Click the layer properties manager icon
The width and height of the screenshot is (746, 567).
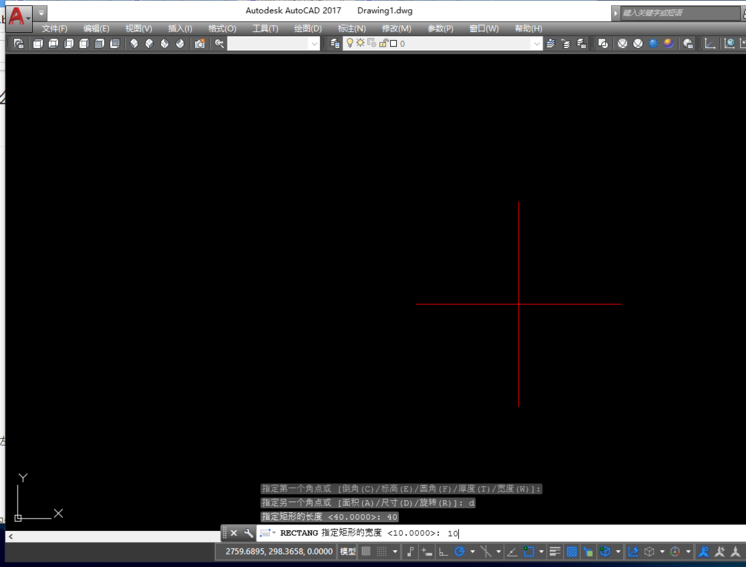click(335, 44)
